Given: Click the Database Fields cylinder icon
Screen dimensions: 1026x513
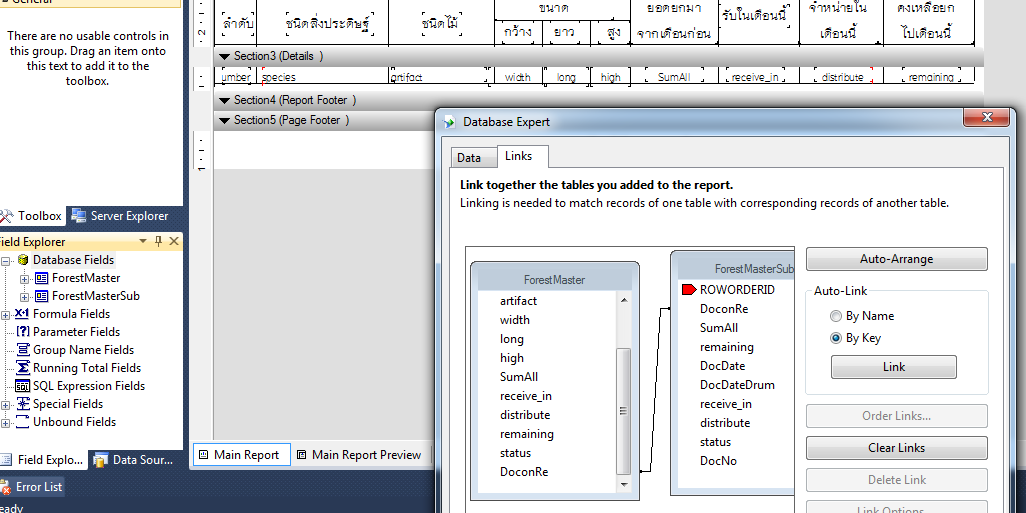Looking at the screenshot, I should [x=23, y=260].
